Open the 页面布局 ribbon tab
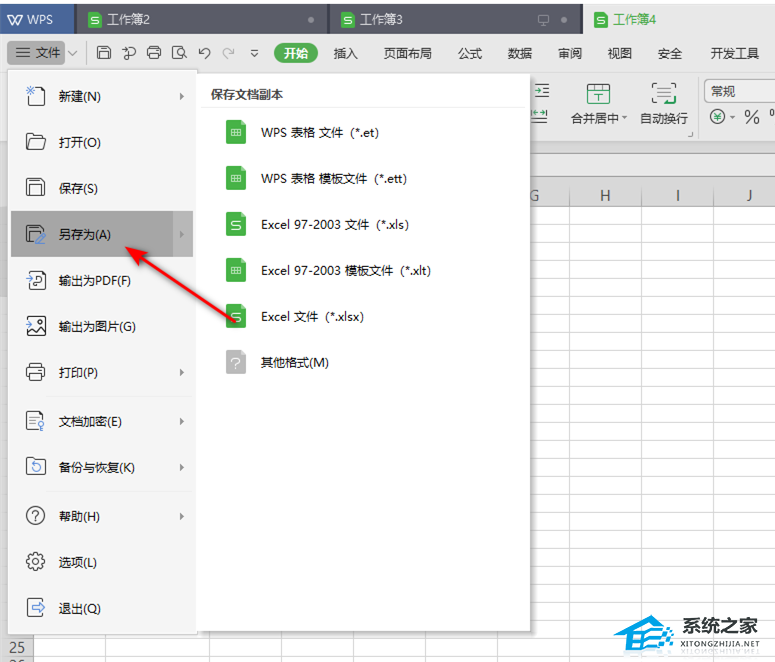775x662 pixels. pyautogui.click(x=408, y=53)
